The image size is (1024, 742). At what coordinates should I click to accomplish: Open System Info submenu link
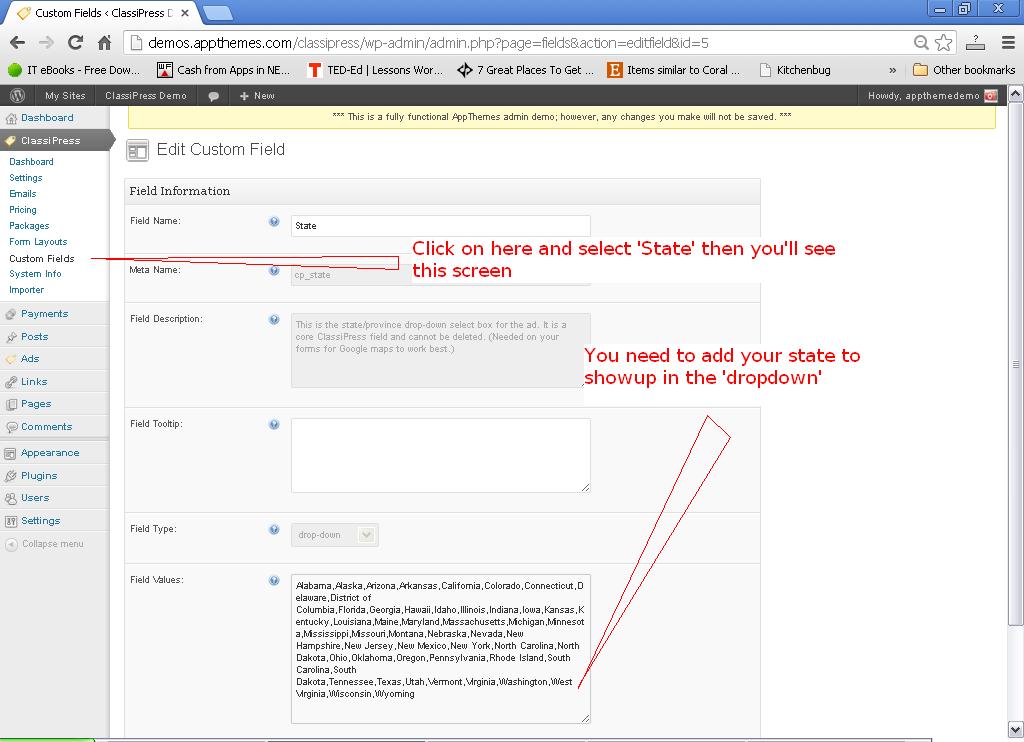point(35,274)
